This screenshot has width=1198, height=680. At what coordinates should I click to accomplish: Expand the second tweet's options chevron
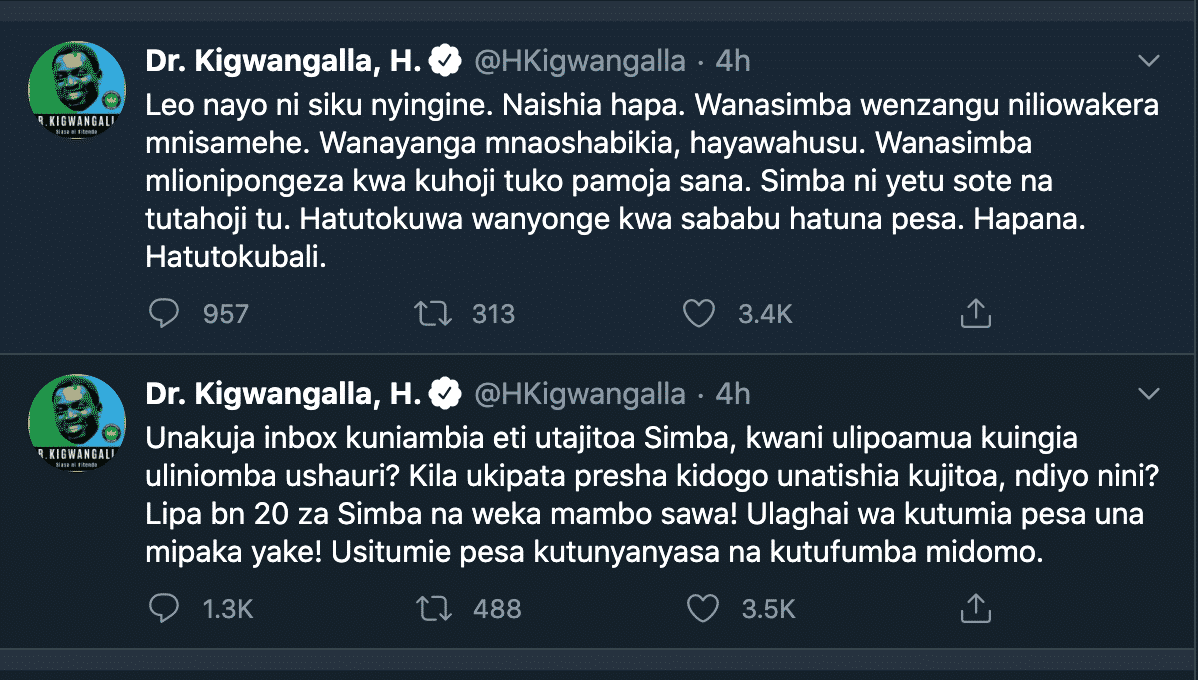click(1149, 393)
